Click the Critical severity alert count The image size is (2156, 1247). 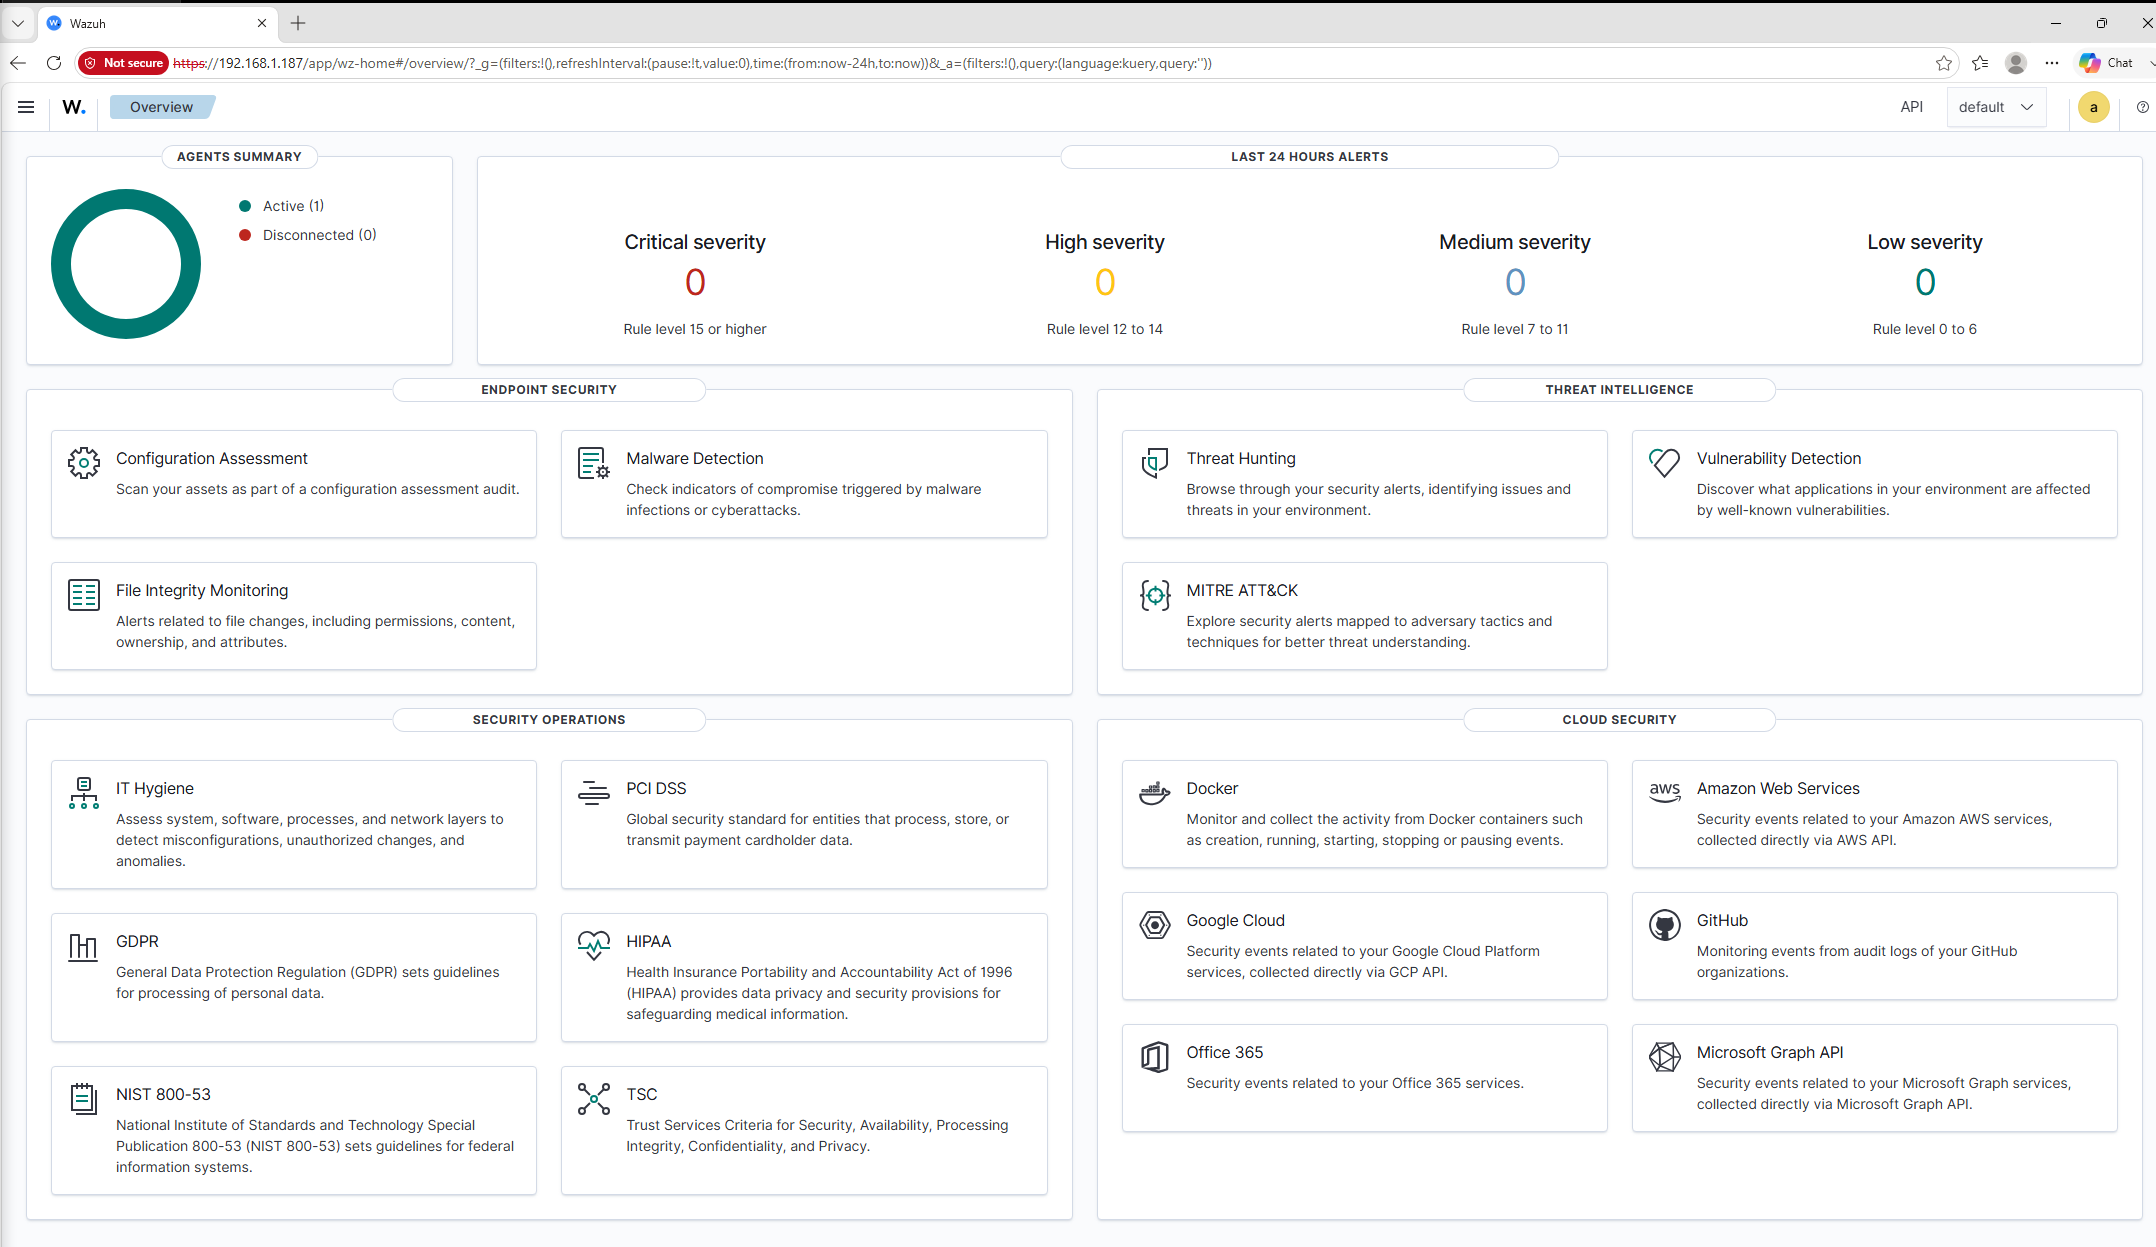695,282
